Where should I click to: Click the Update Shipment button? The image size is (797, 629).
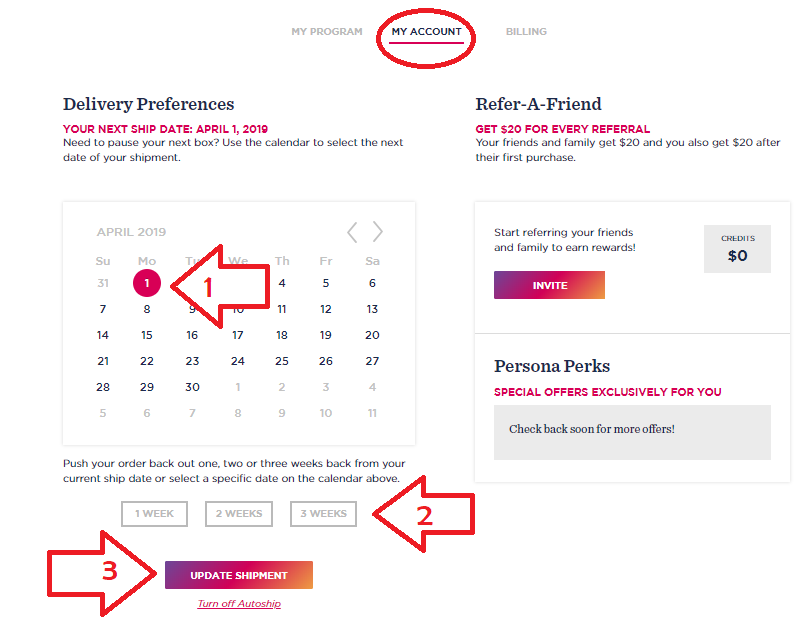239,575
